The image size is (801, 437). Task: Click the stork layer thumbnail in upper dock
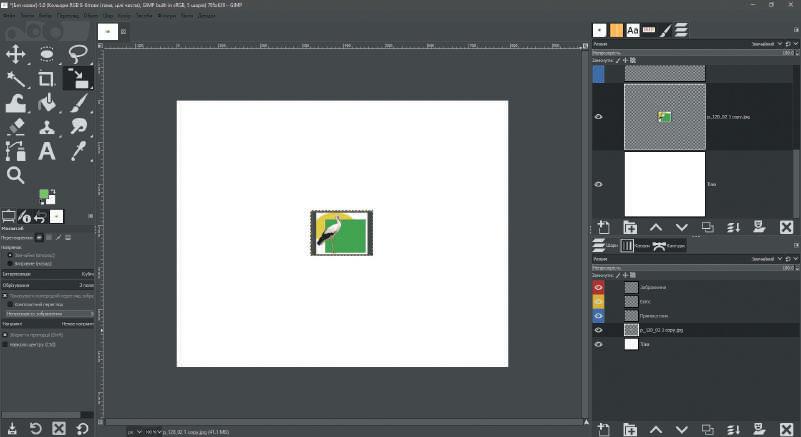point(665,117)
